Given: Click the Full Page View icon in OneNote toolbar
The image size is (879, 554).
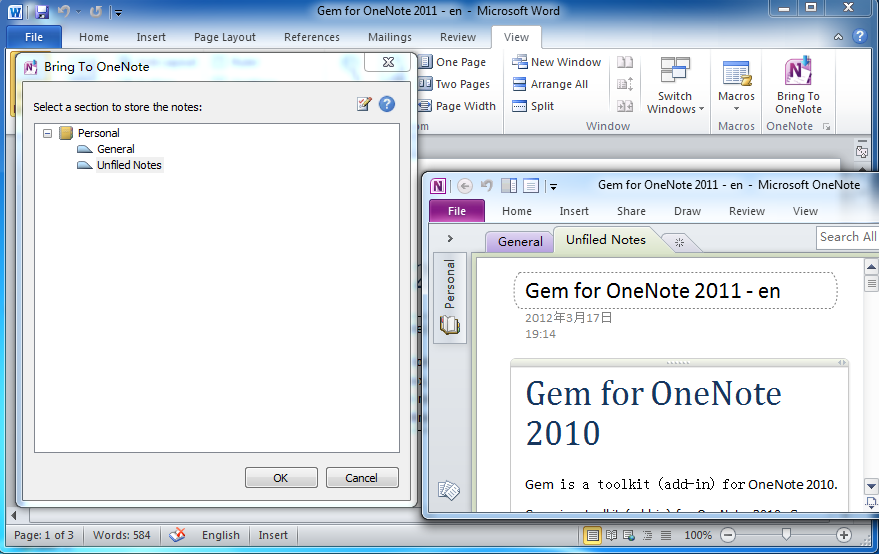Looking at the screenshot, I should (531, 186).
